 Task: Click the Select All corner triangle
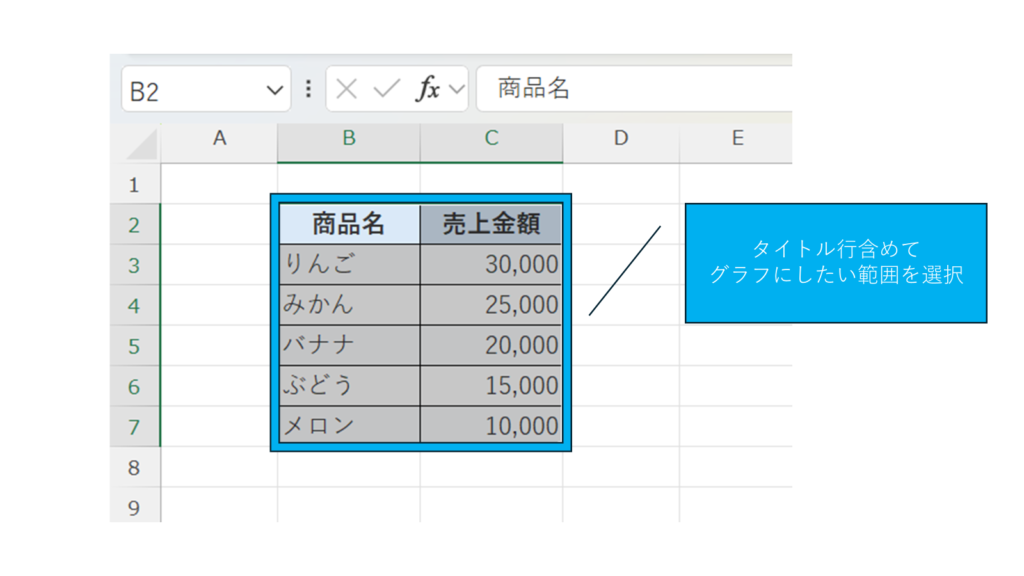(x=142, y=144)
